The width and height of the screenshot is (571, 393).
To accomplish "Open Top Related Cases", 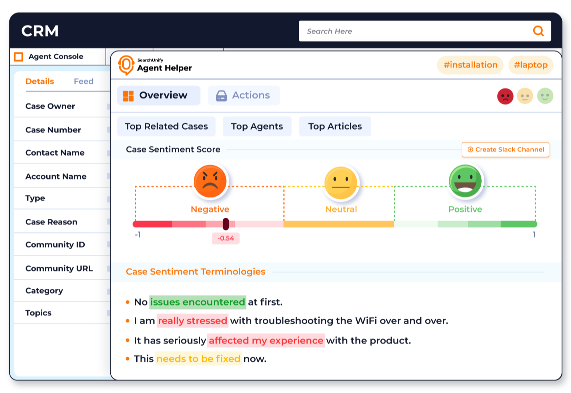I will [166, 126].
